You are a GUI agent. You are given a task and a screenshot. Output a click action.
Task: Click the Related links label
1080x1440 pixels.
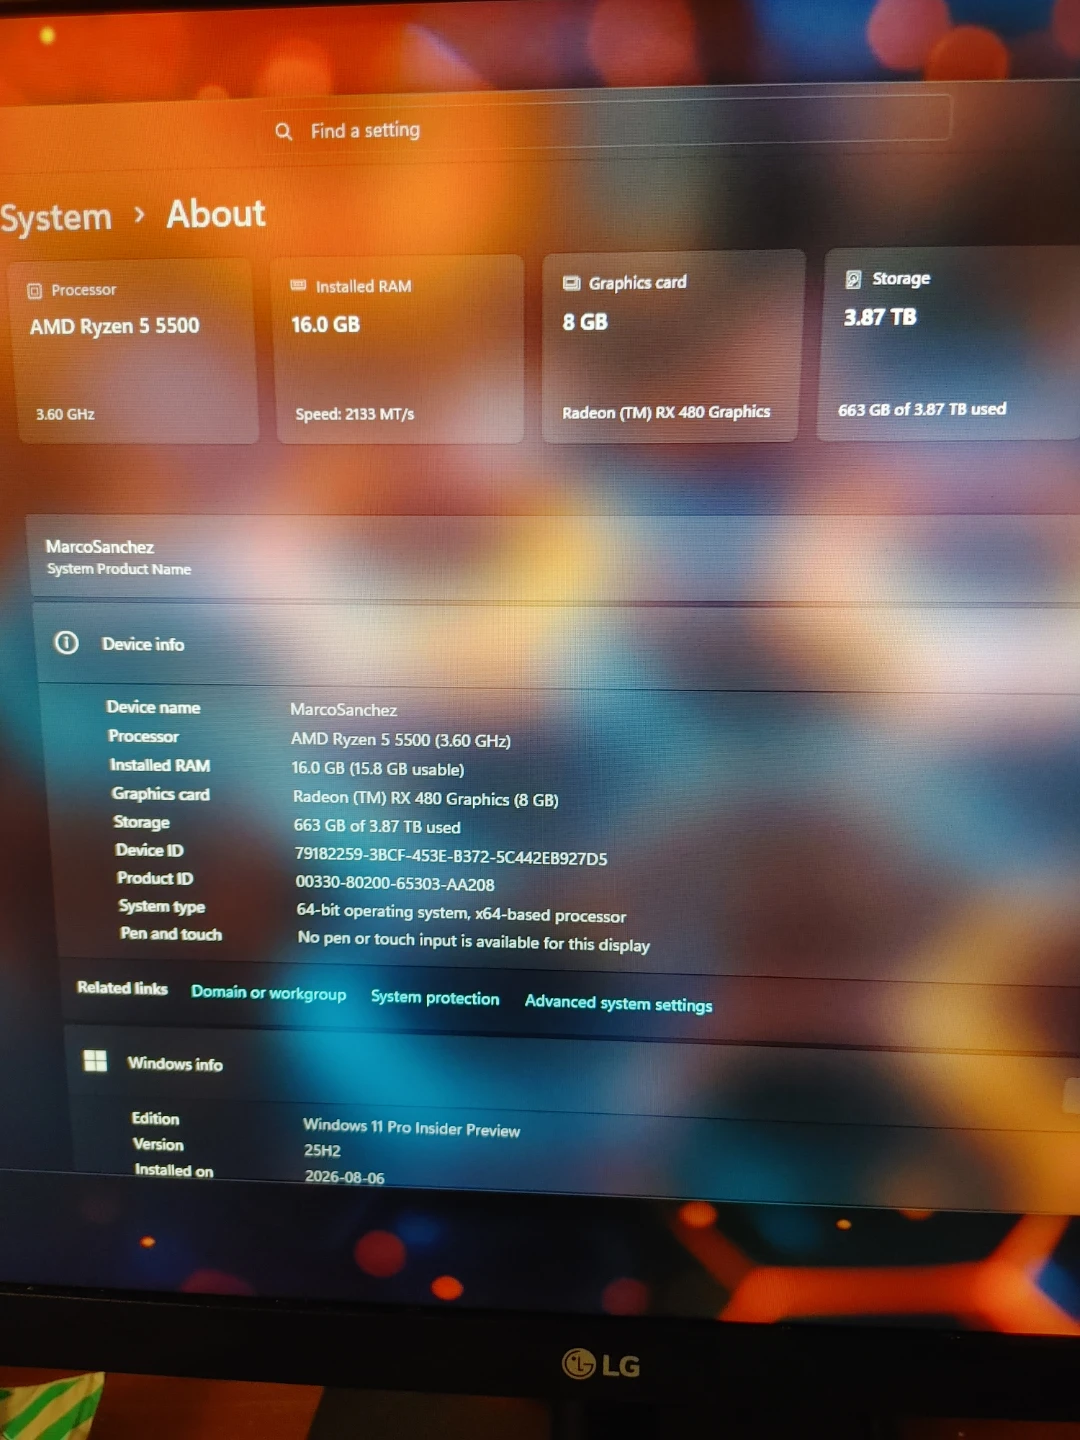point(123,988)
